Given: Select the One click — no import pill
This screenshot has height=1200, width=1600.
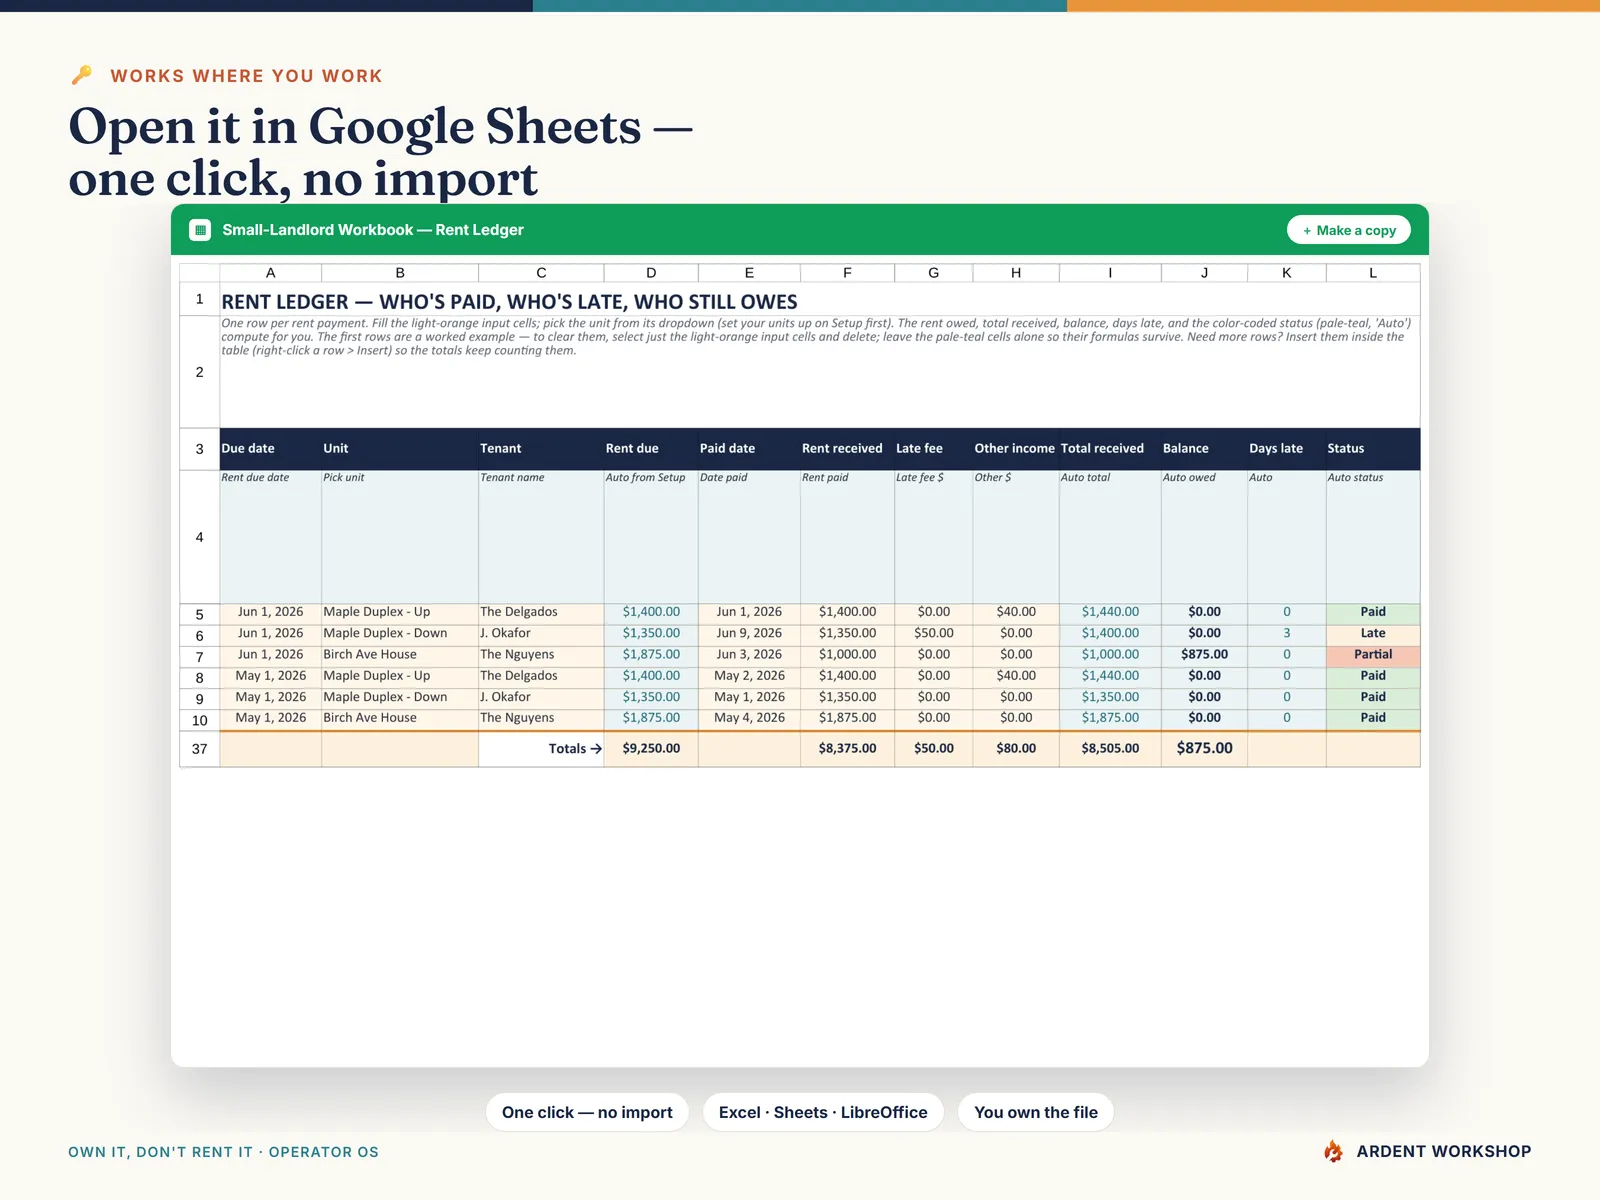Looking at the screenshot, I should [x=587, y=1112].
